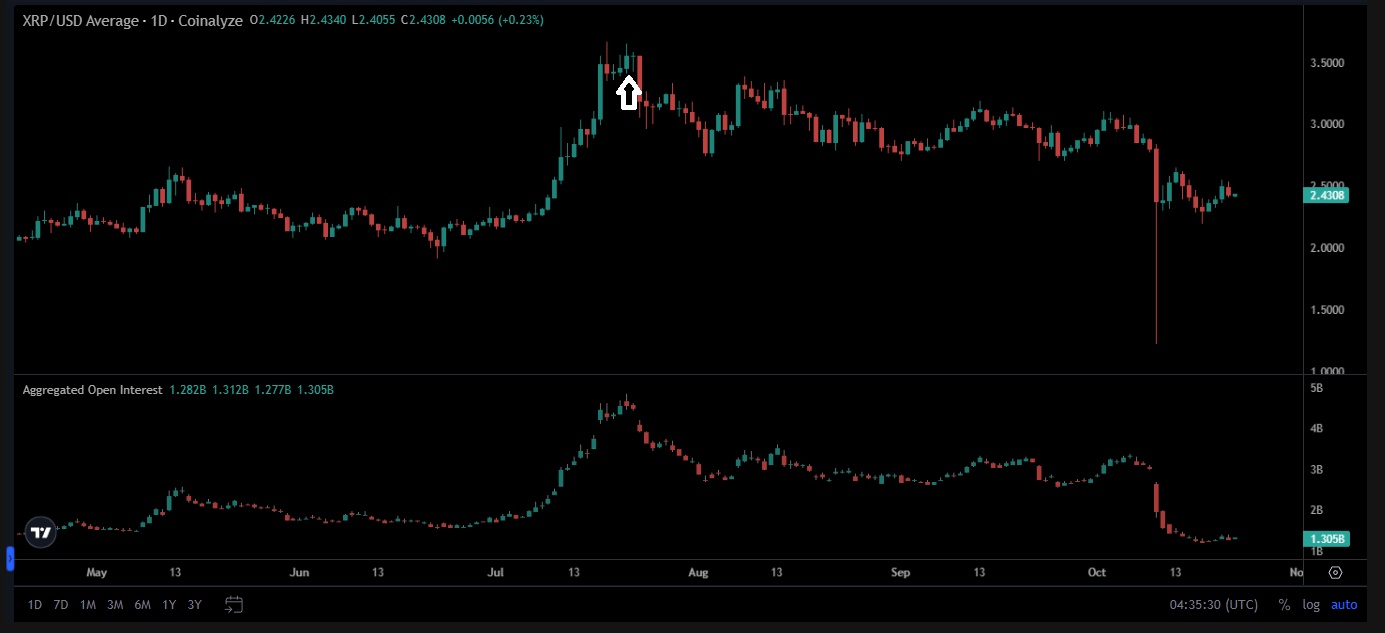
Task: Click the TradingView watermark logo
Action: pos(40,532)
